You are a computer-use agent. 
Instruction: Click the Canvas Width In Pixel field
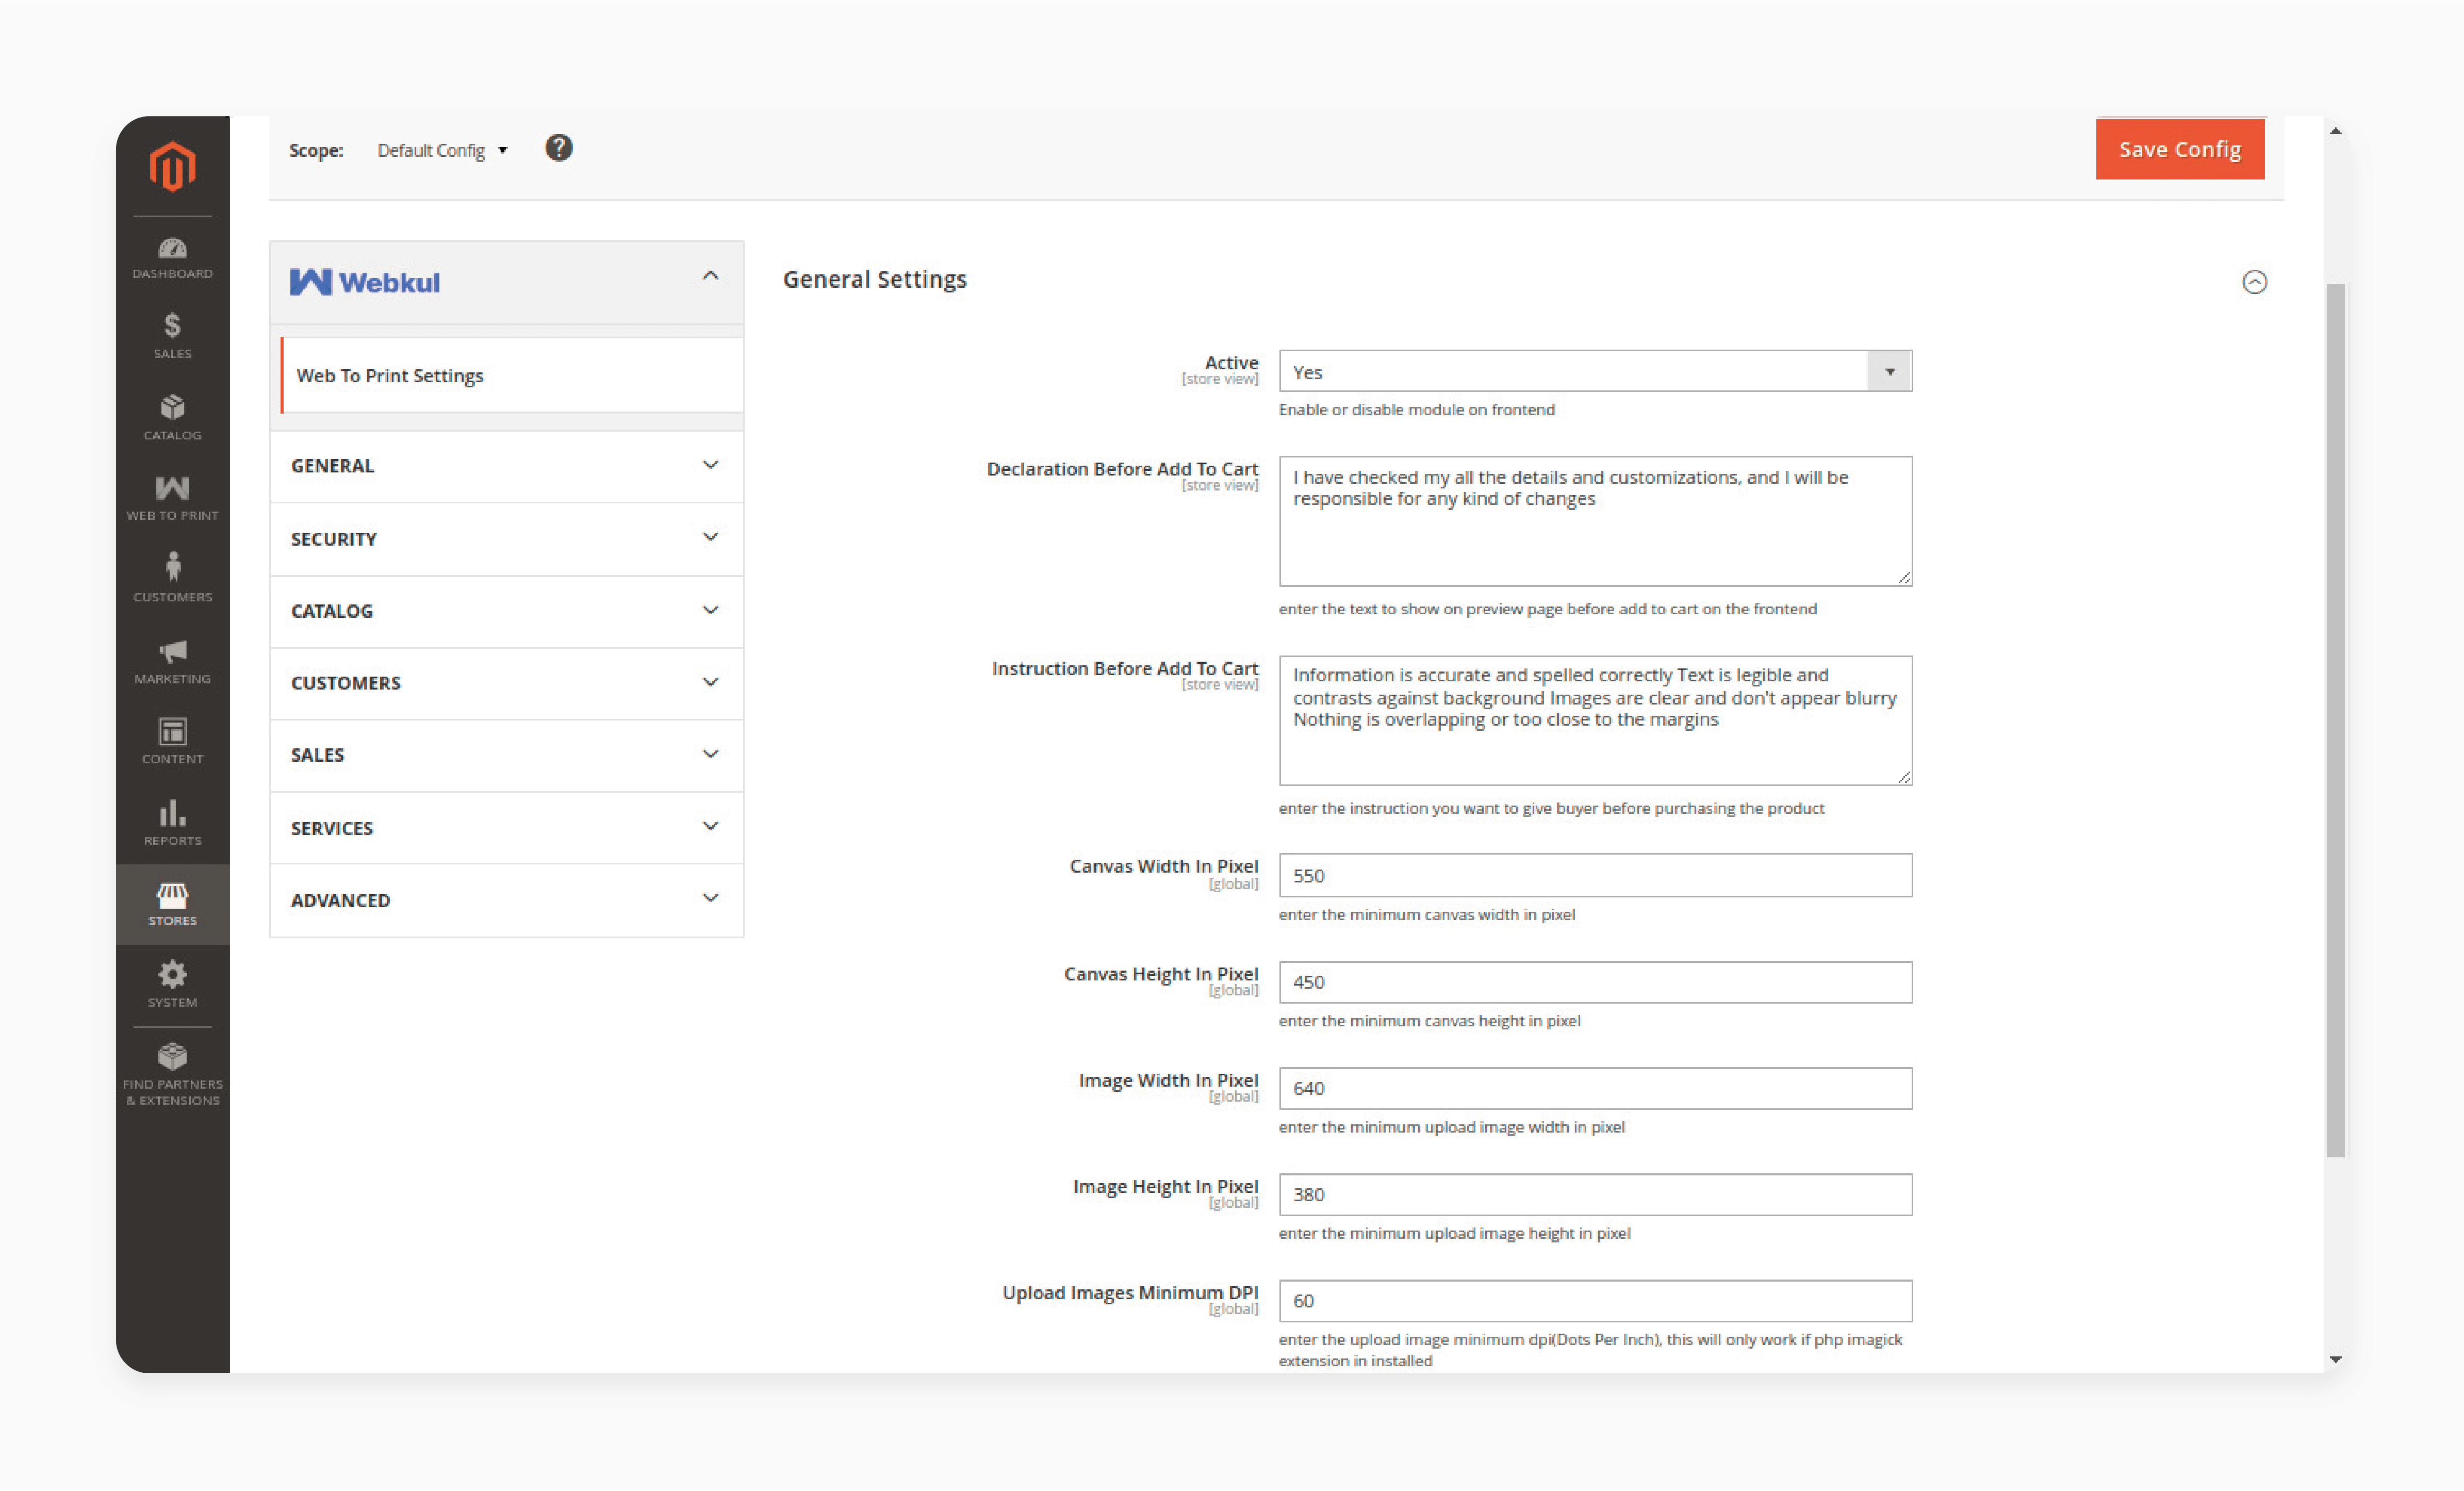(1595, 875)
